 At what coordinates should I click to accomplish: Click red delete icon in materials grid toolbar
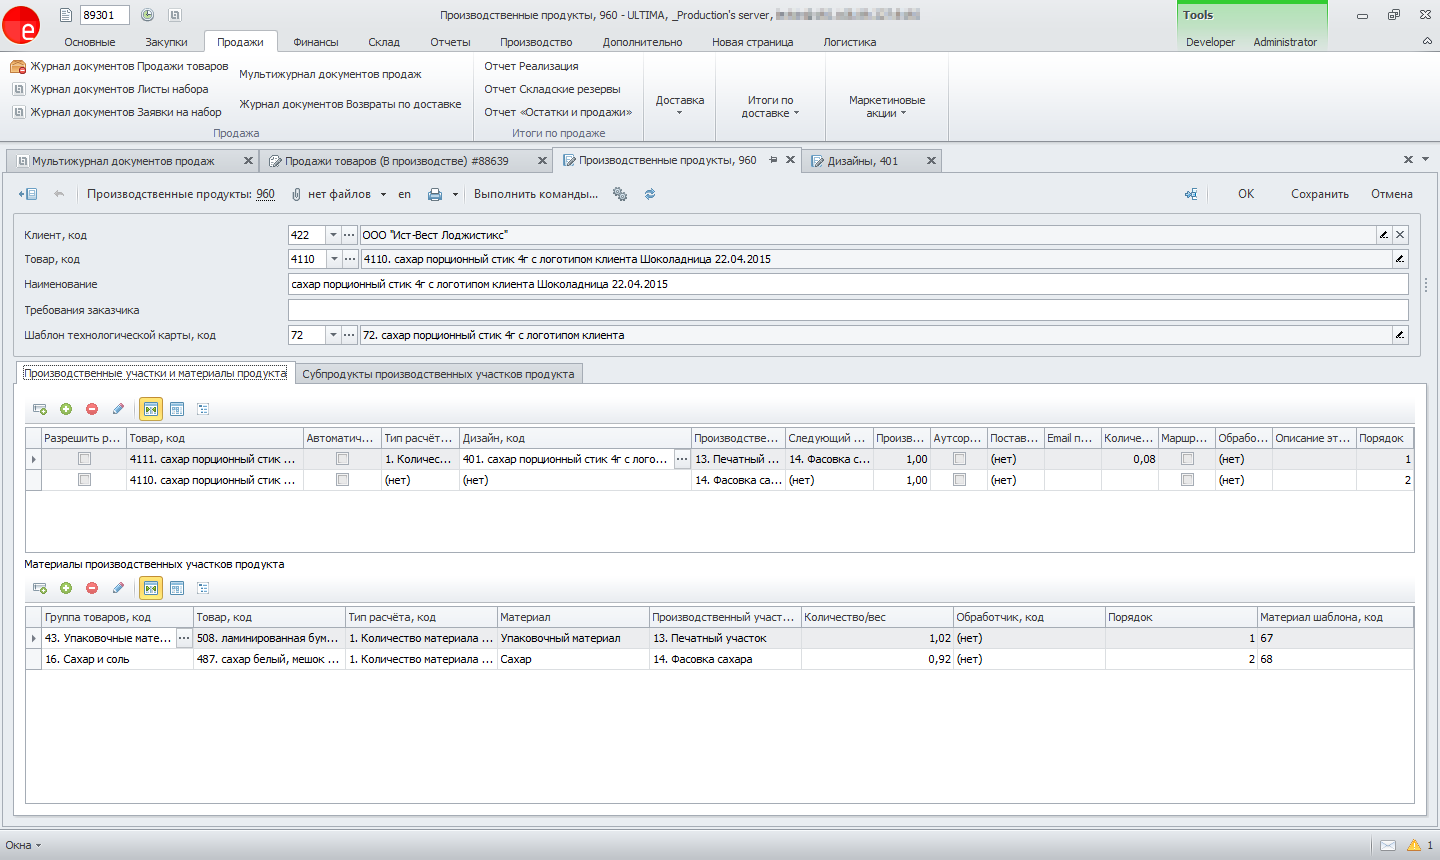click(92, 588)
